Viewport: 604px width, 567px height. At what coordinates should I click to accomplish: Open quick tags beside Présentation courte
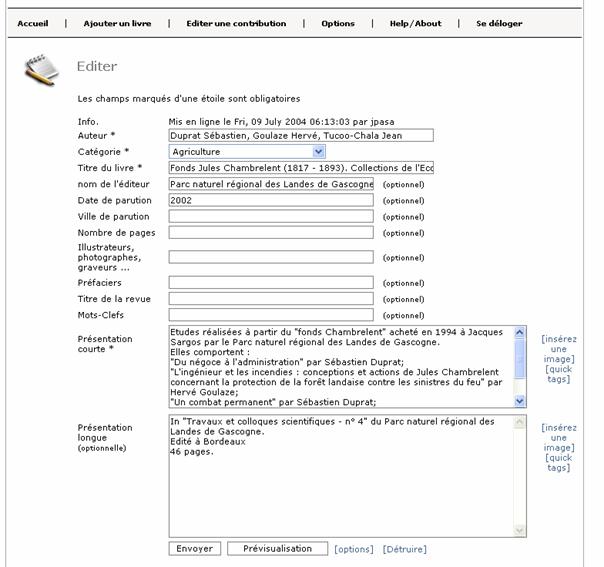(x=559, y=374)
